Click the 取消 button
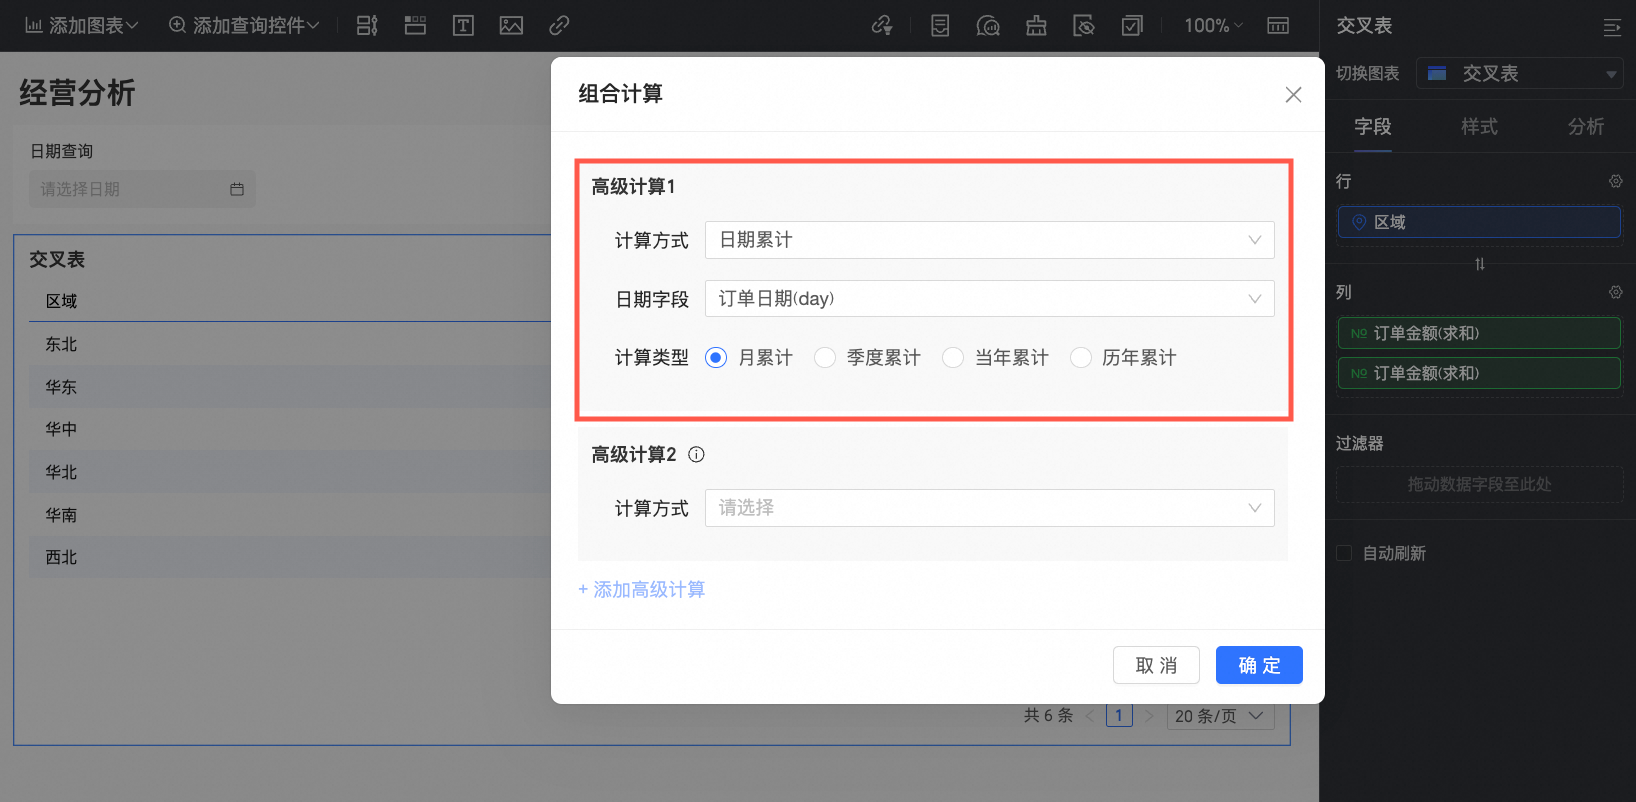 [x=1157, y=665]
